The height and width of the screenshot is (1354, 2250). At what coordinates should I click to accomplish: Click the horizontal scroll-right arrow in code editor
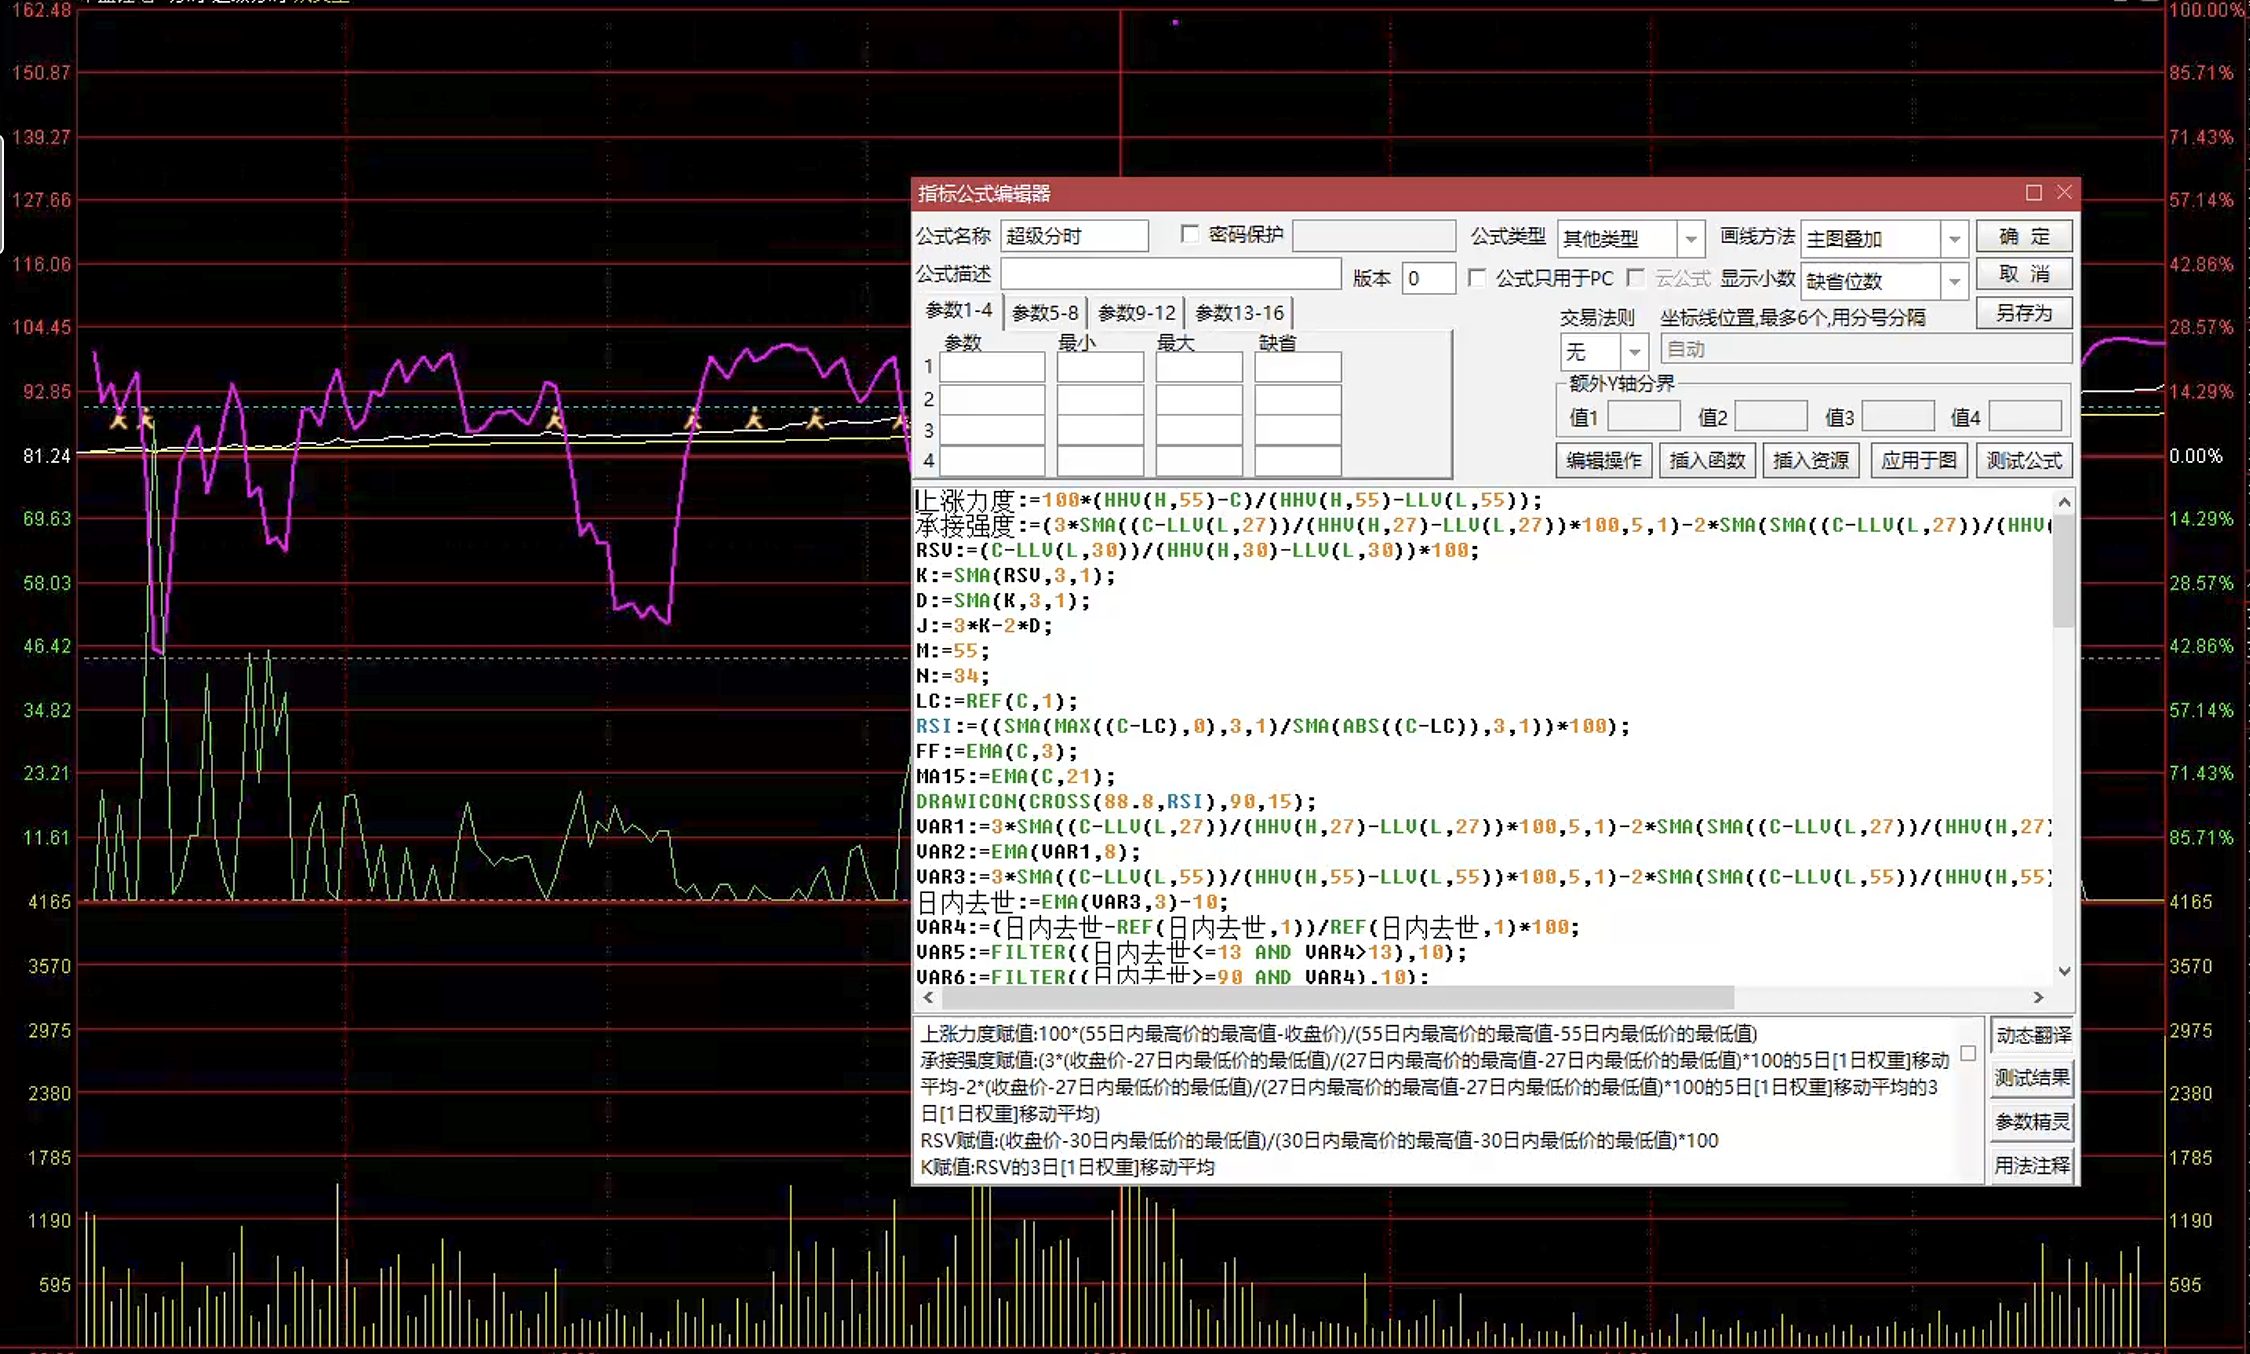[x=2038, y=997]
